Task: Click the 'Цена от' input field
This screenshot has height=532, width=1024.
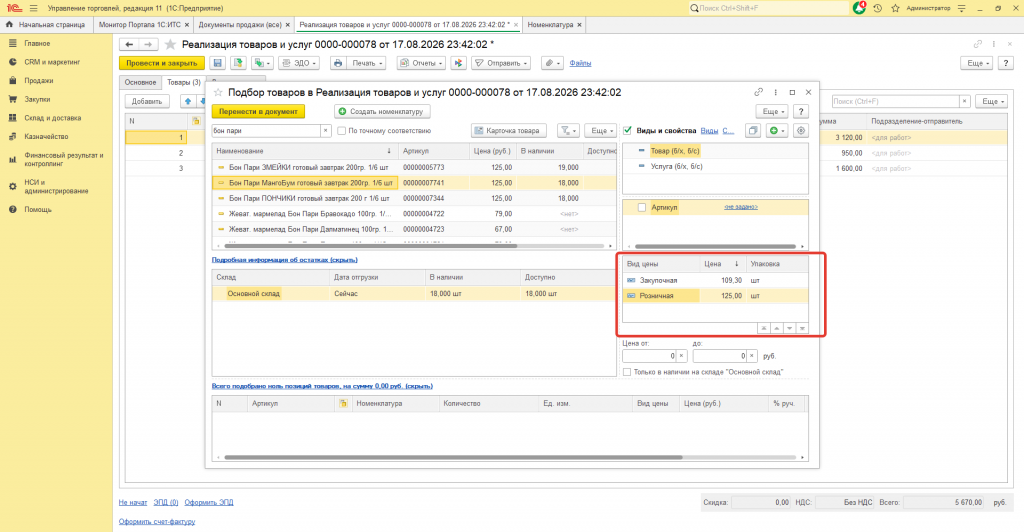Action: 648,356
